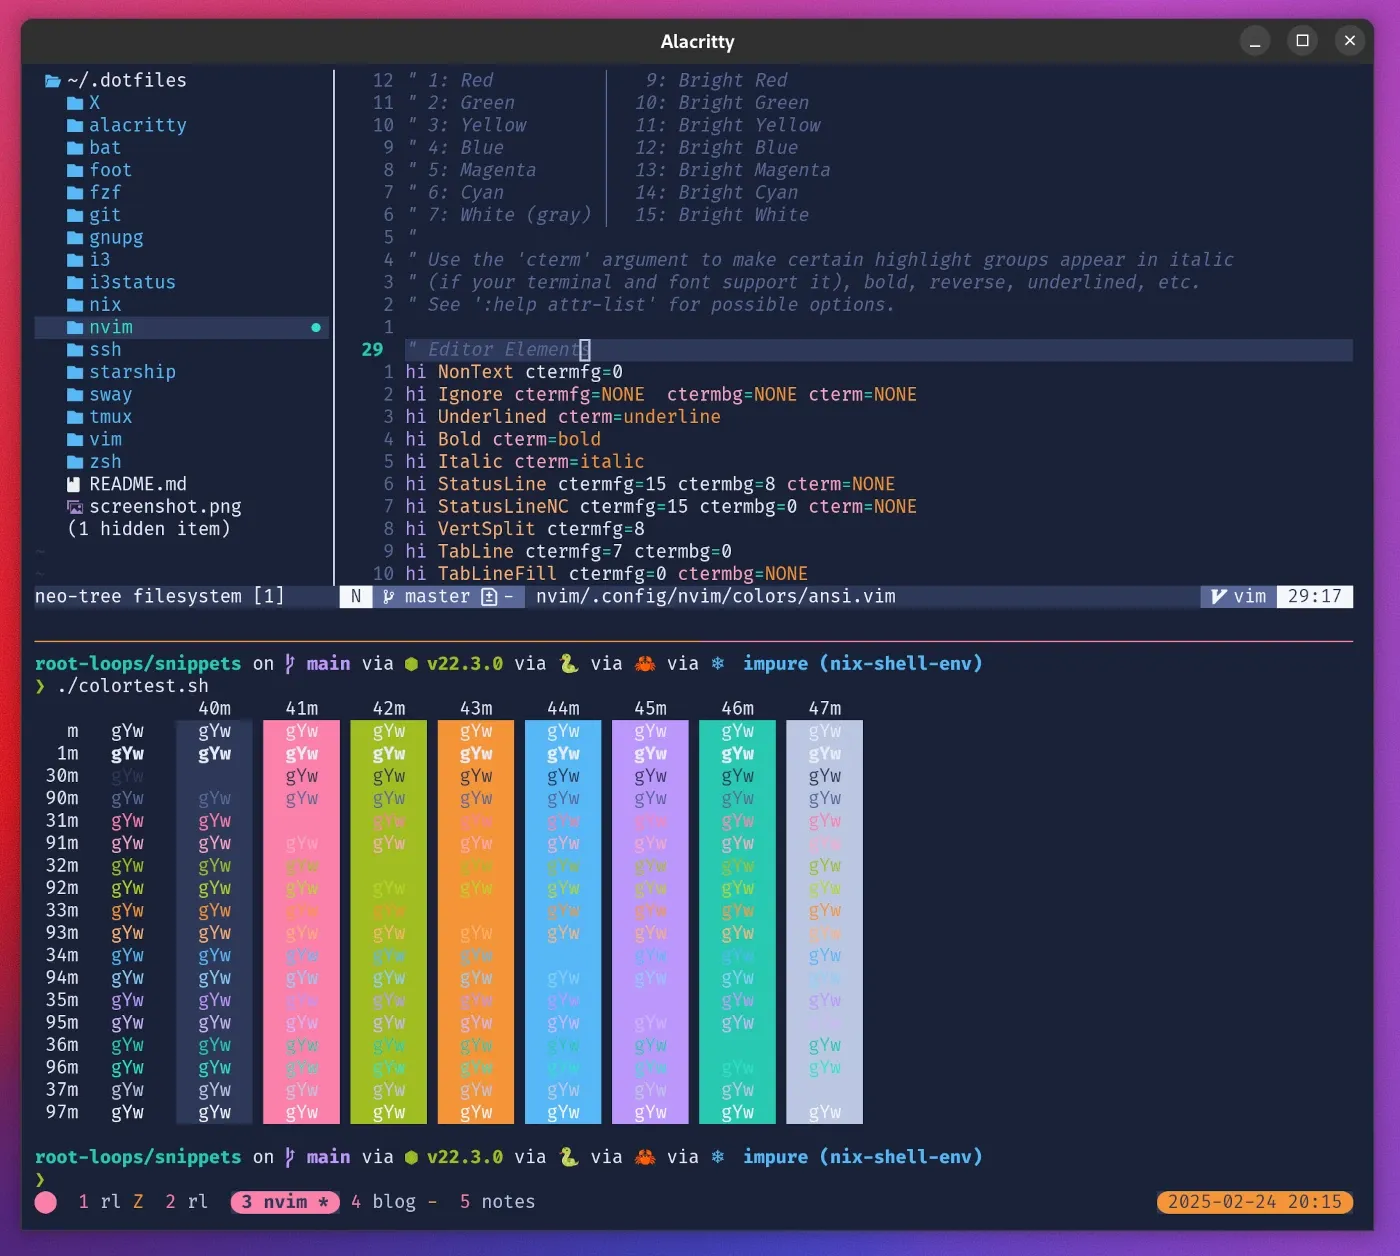Click the screenshot.png image file icon
The image size is (1400, 1256).
tap(74, 507)
